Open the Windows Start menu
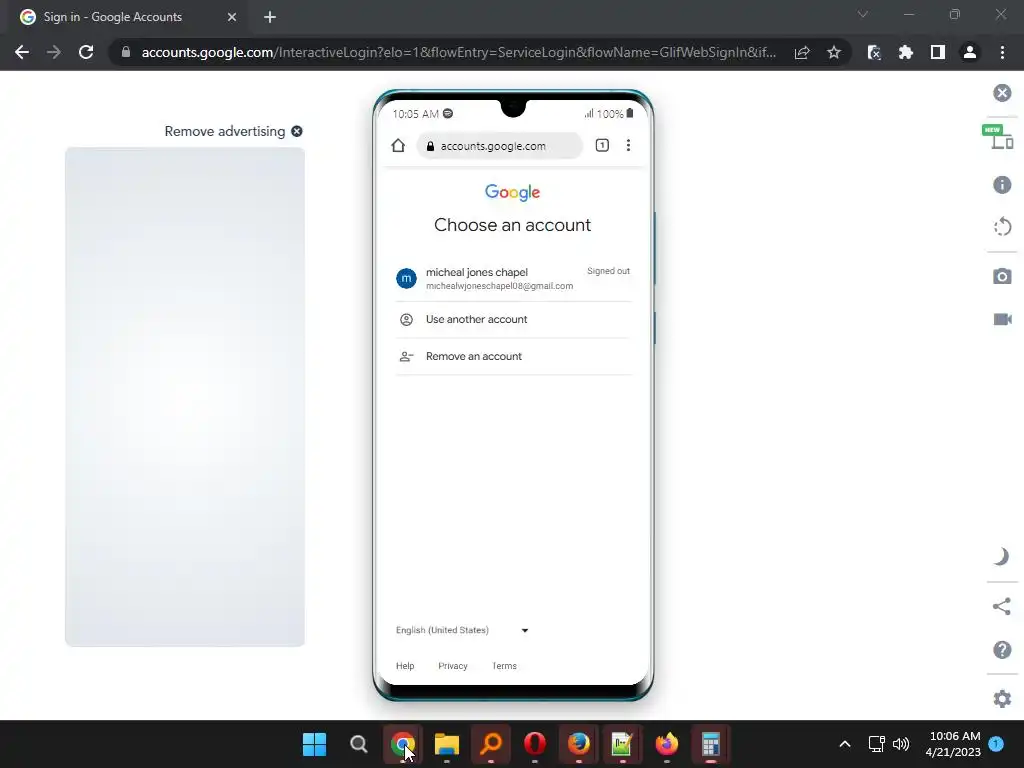Image resolution: width=1024 pixels, height=768 pixels. coord(314,744)
